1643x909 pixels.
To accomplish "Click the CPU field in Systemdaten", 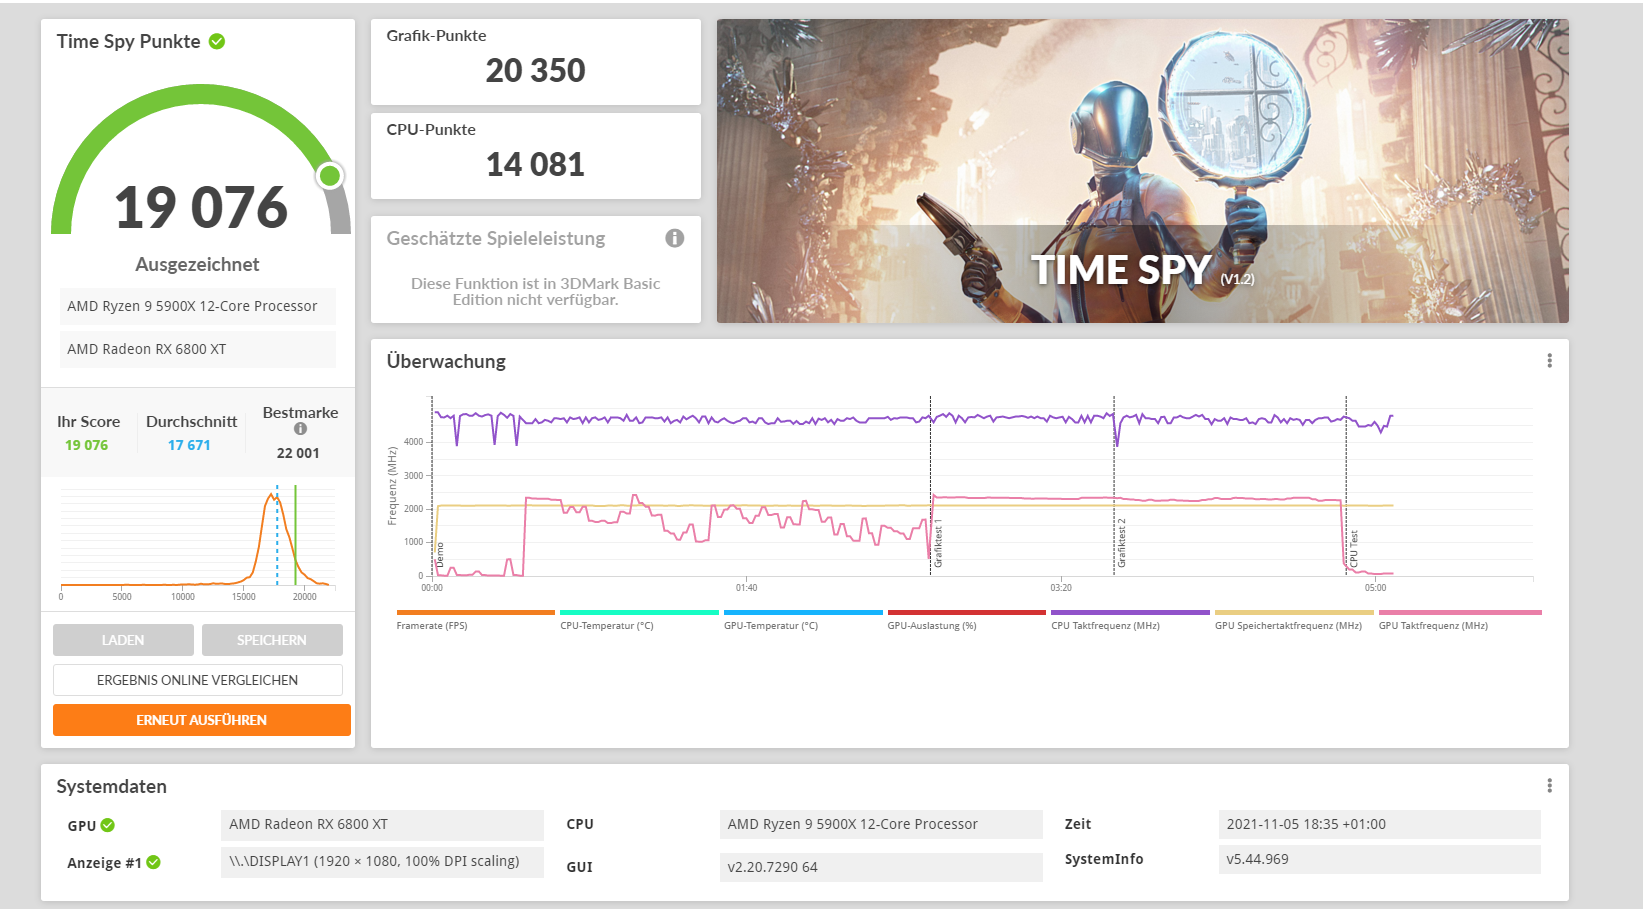I will 881,825.
